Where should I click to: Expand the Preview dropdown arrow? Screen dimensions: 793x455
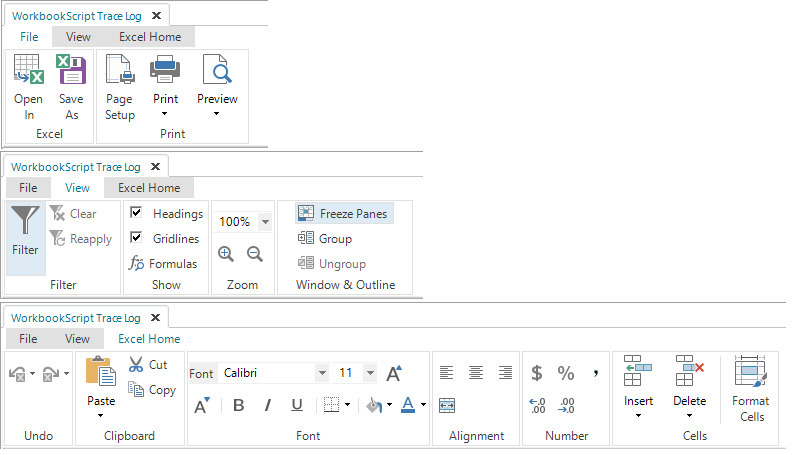[216, 114]
